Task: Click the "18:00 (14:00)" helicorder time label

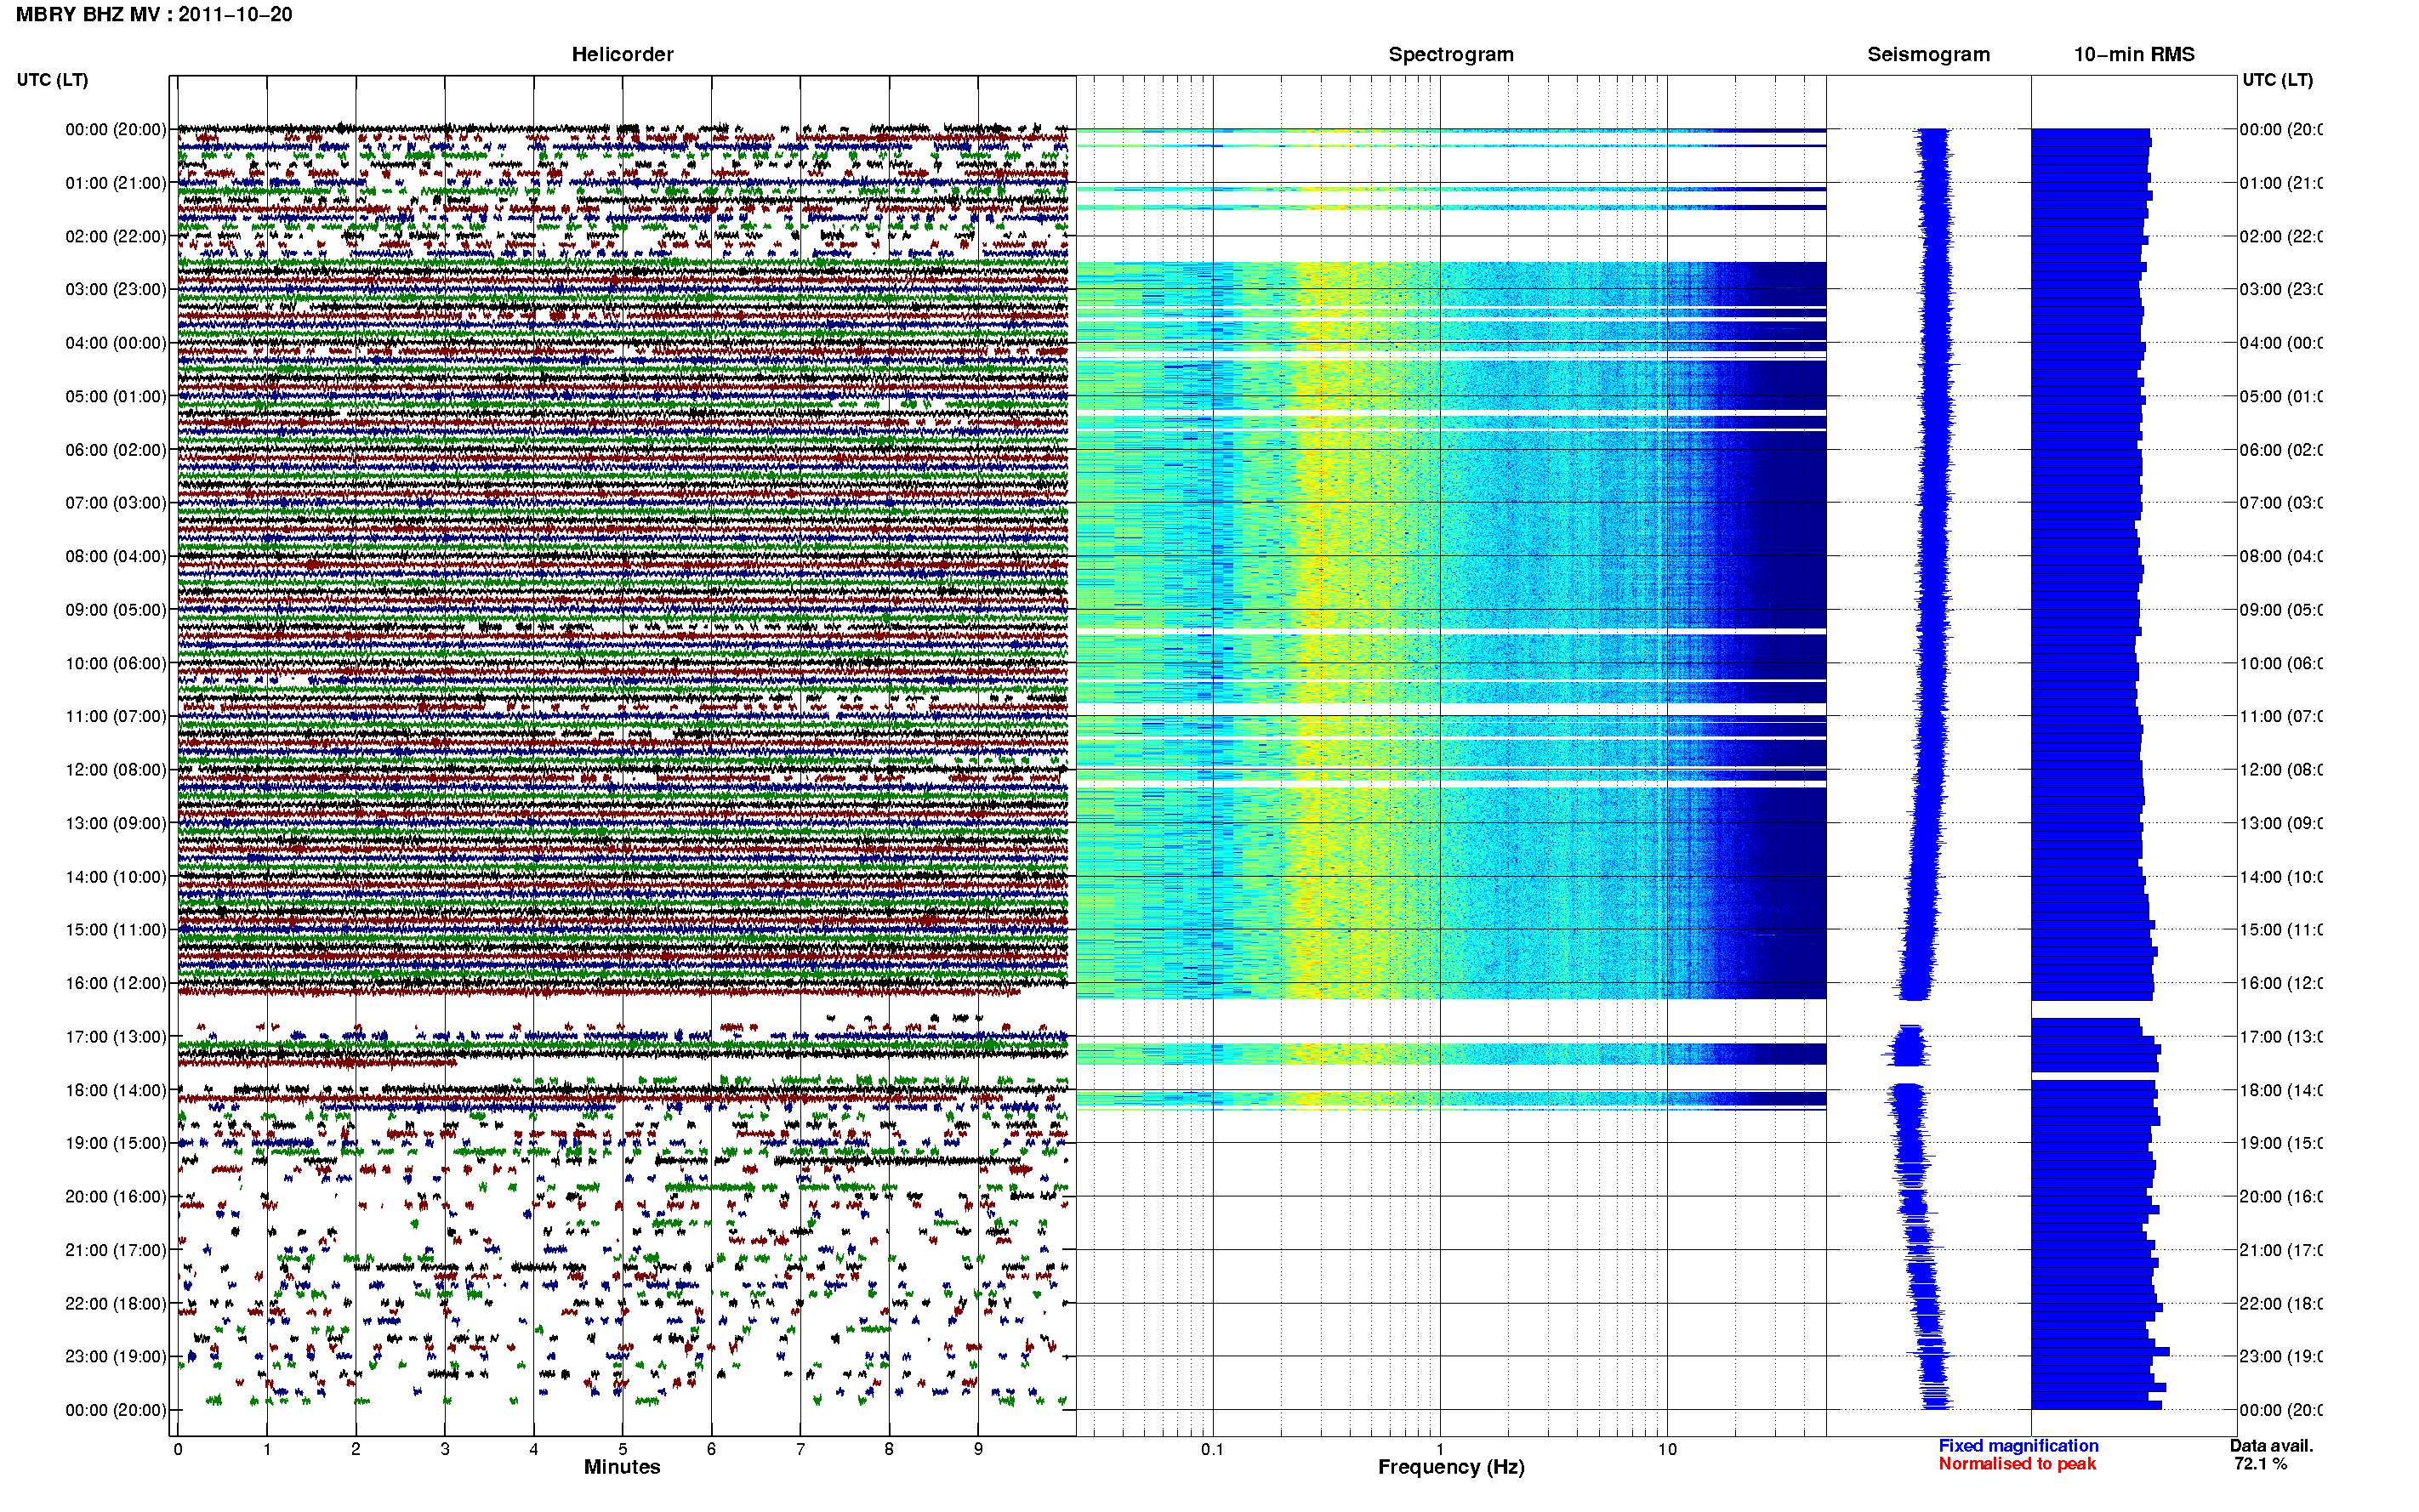Action: click(x=116, y=1090)
